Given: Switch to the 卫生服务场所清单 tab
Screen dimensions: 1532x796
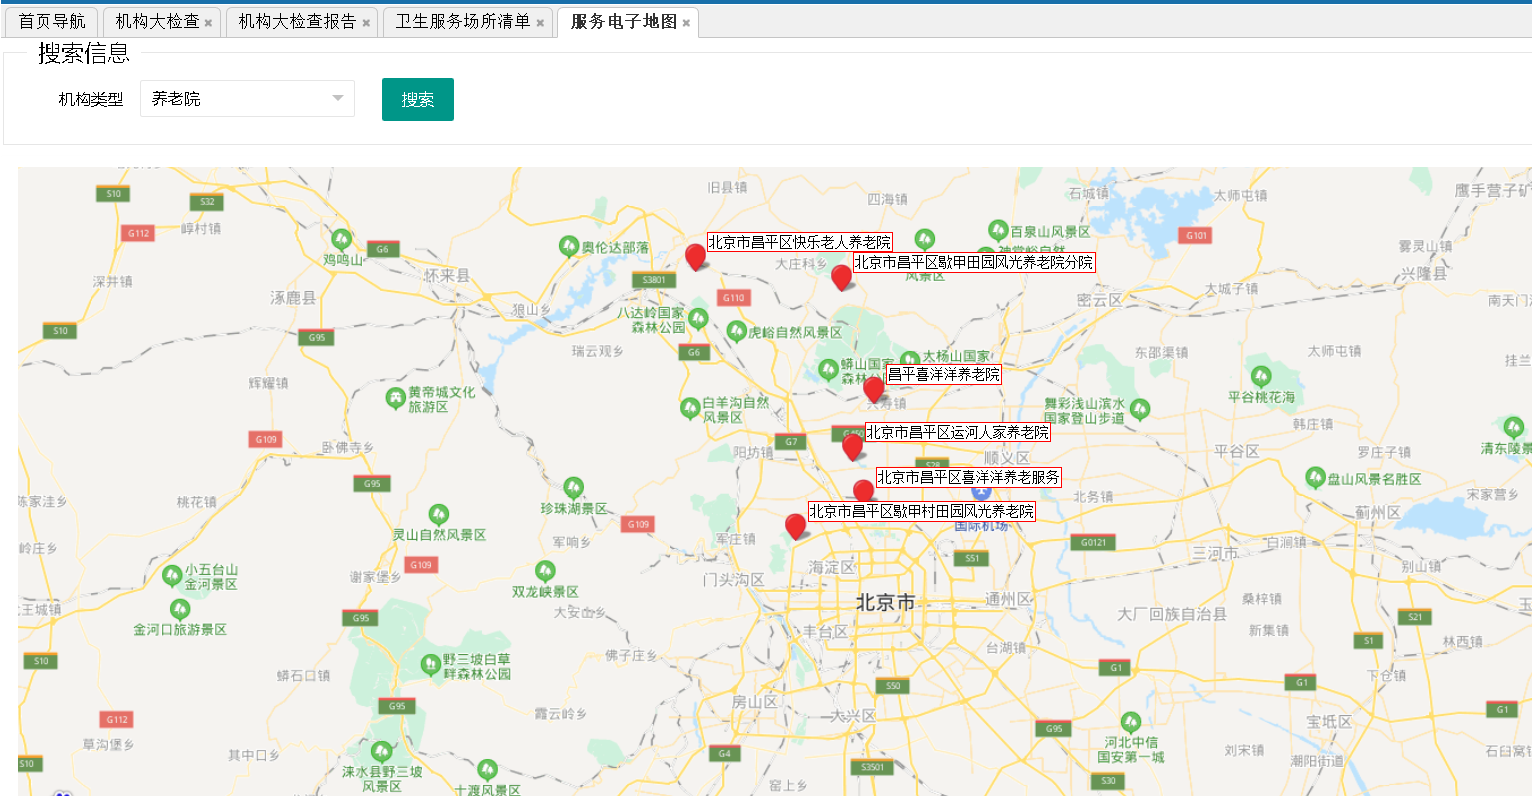Looking at the screenshot, I should [462, 22].
